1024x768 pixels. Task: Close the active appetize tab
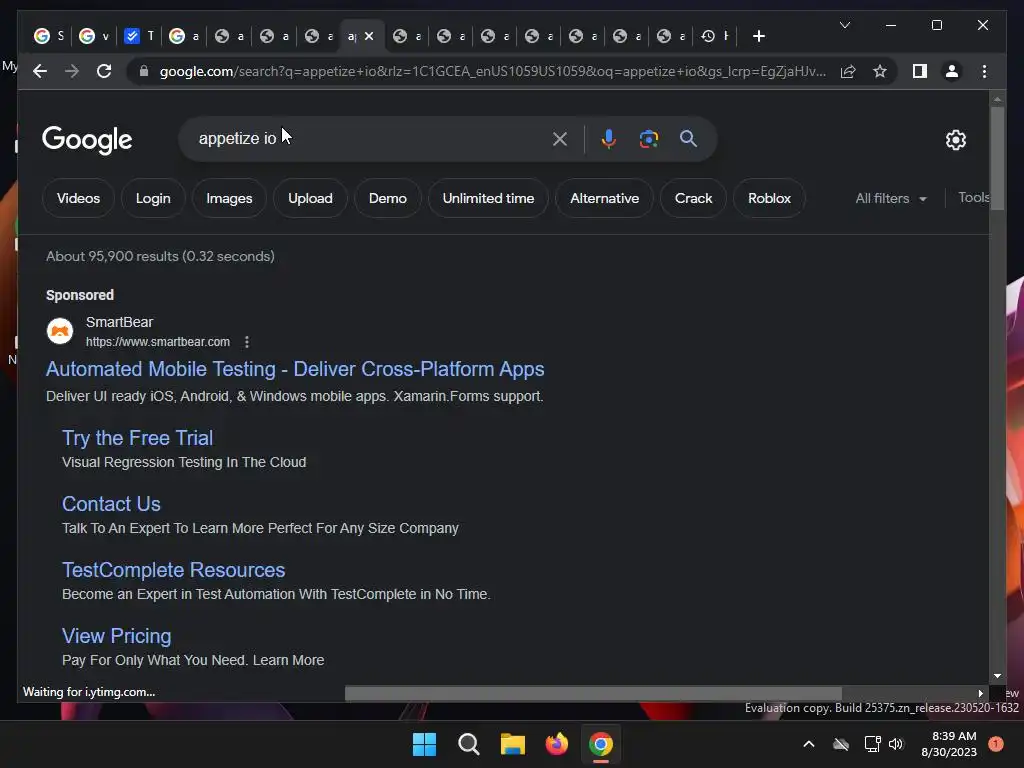click(369, 36)
